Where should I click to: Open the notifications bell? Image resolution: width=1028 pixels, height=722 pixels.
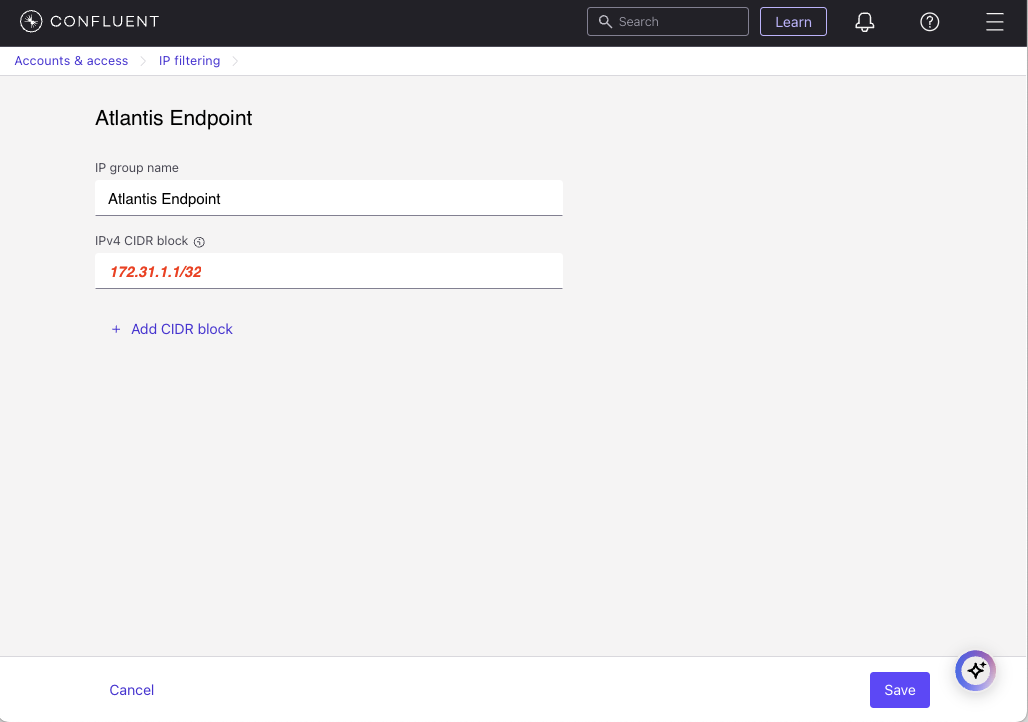(865, 22)
